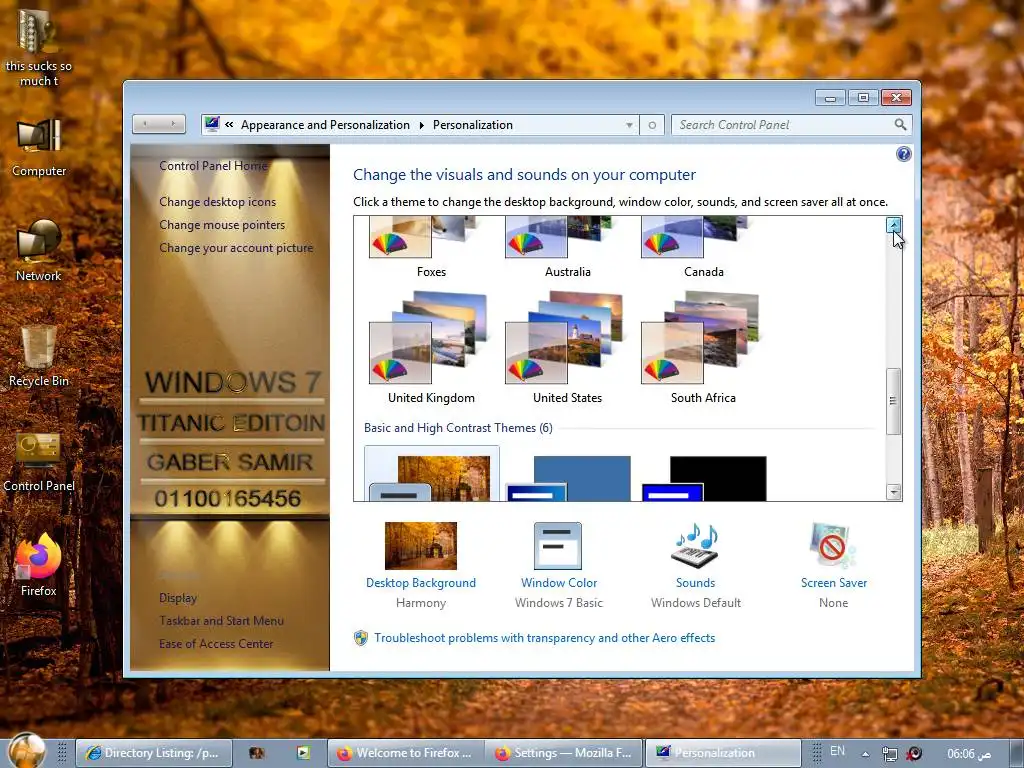Click the Screen Saver link text

coord(834,583)
